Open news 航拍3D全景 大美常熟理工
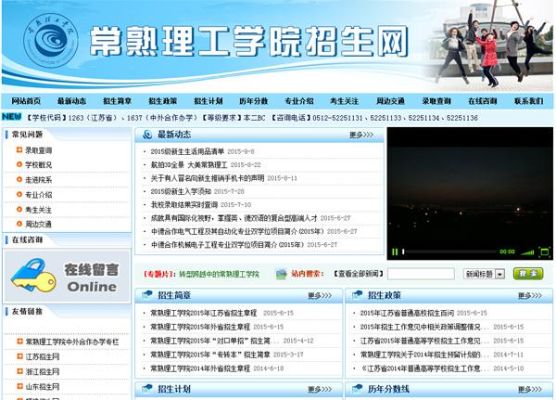This screenshot has width=556, height=400. (x=189, y=165)
